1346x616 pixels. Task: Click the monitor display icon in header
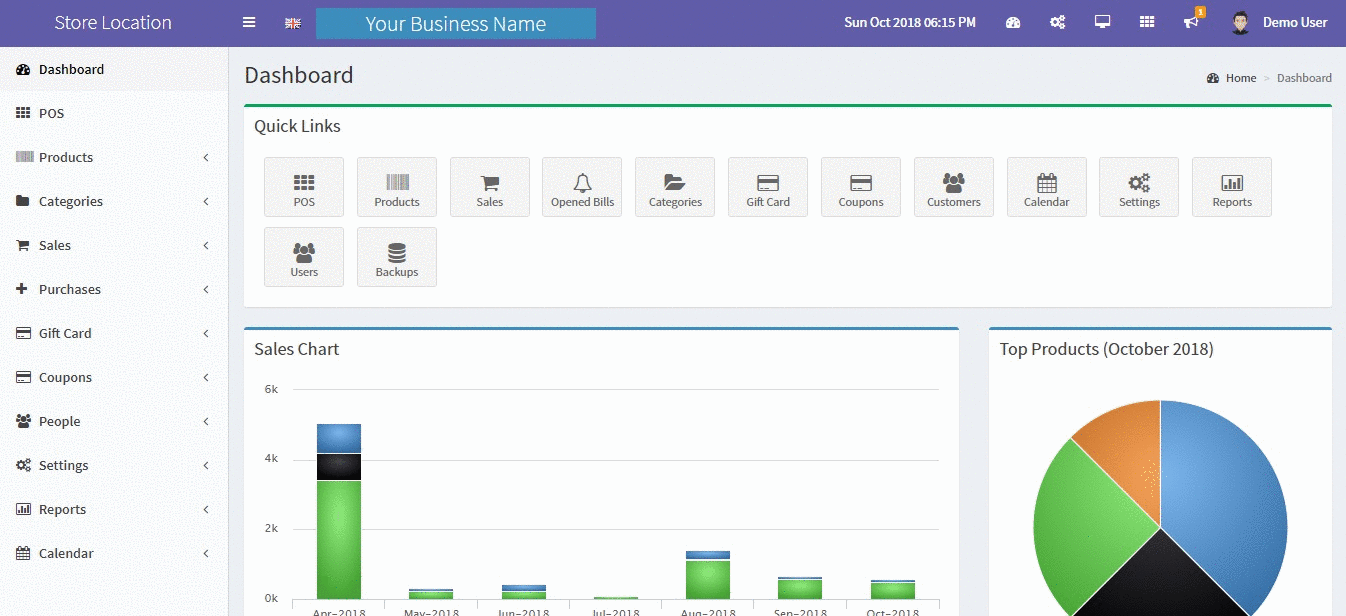[1103, 22]
